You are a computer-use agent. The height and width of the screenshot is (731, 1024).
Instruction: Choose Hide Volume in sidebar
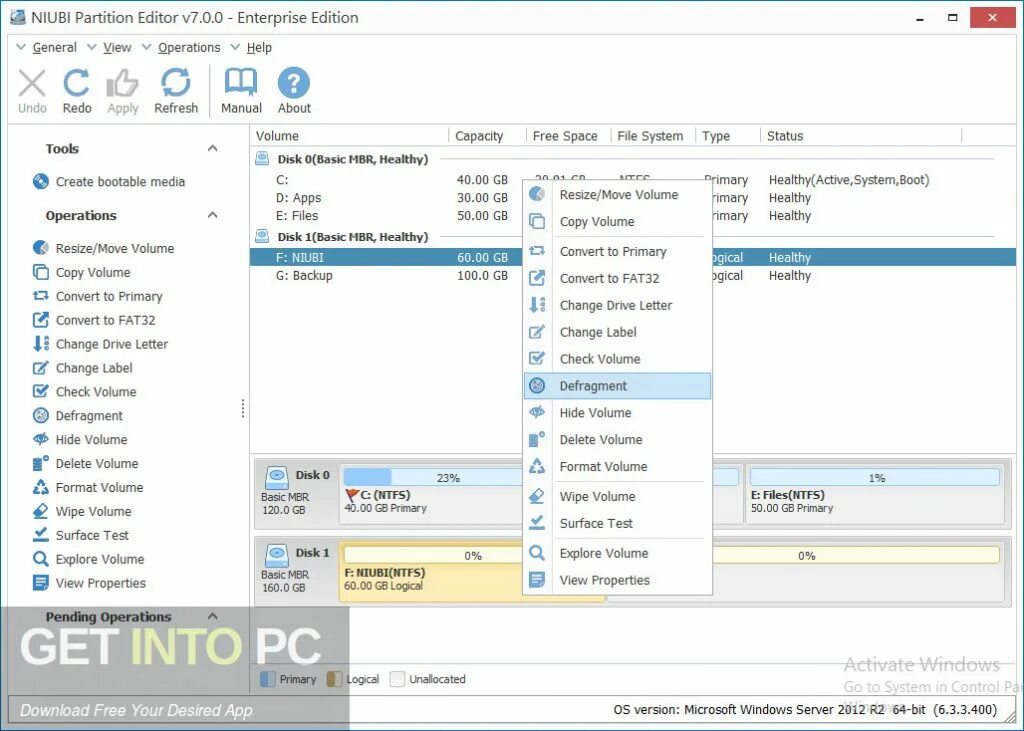[x=80, y=440]
